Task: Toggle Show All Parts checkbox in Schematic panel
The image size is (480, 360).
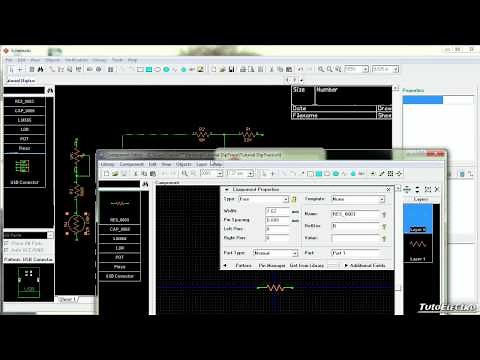Action: point(6,244)
